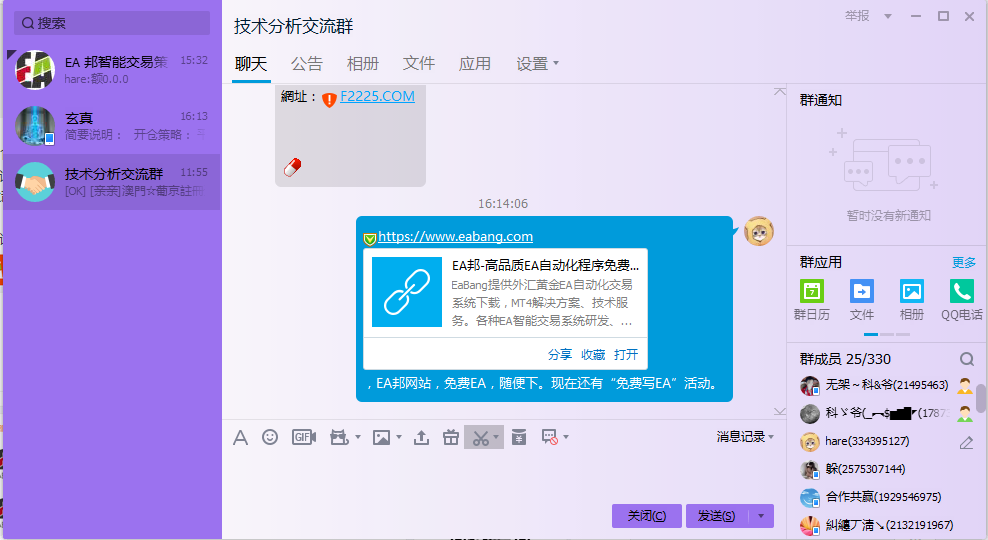988x540 pixels.
Task: Search group members magnifier icon
Action: pyautogui.click(x=967, y=359)
